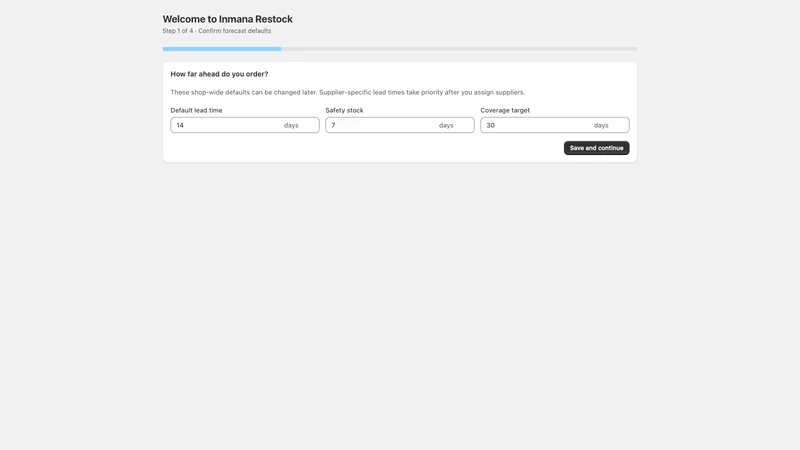This screenshot has height=450, width=800.
Task: Edit the Coverage target input field
Action: point(555,125)
